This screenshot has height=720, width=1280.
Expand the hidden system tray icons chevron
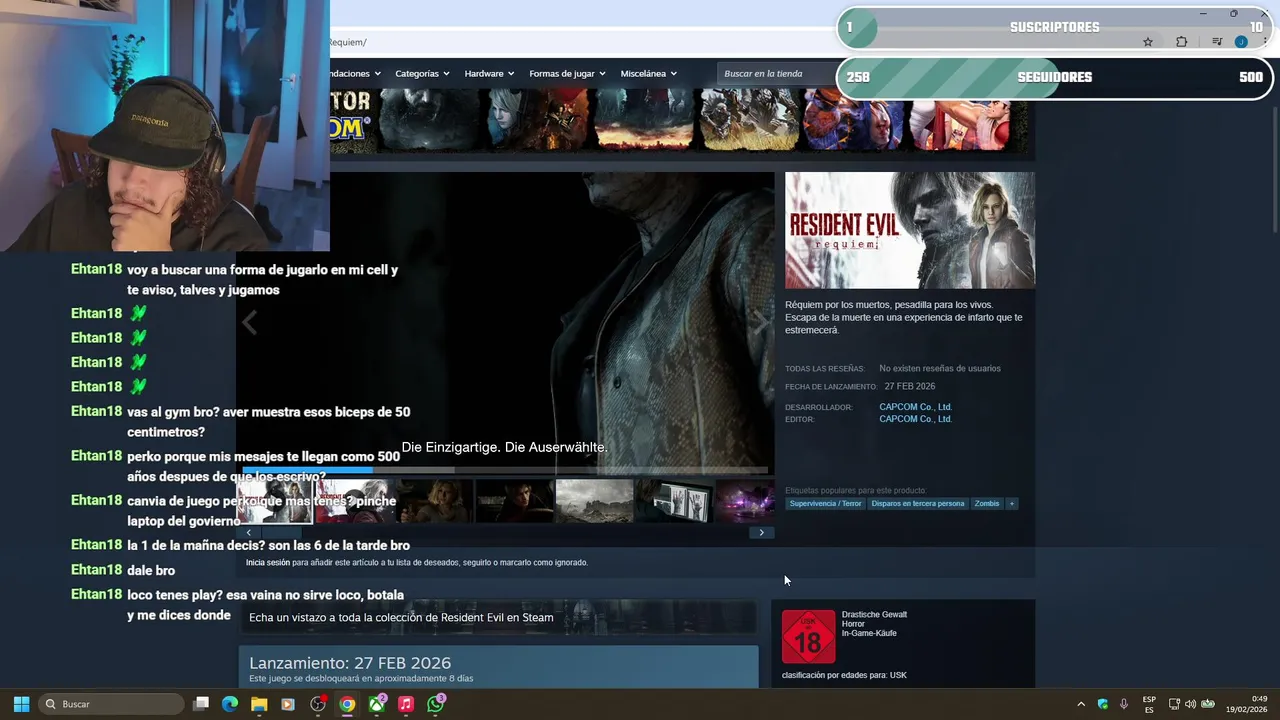(1081, 704)
